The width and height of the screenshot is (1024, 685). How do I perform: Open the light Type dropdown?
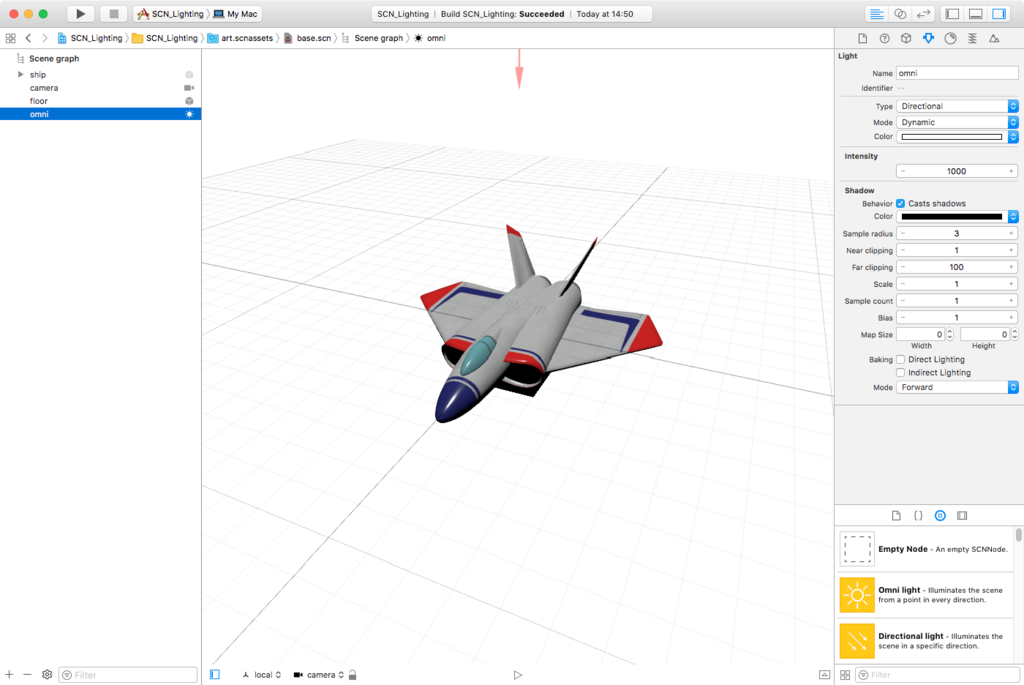(957, 106)
